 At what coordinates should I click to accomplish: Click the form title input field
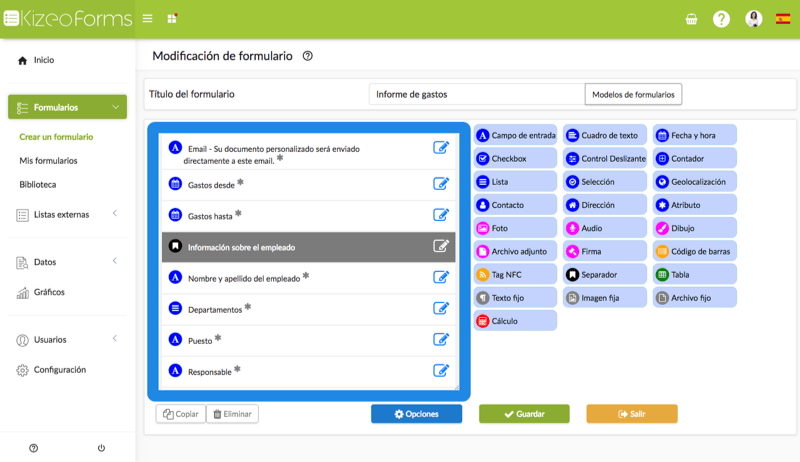477,94
